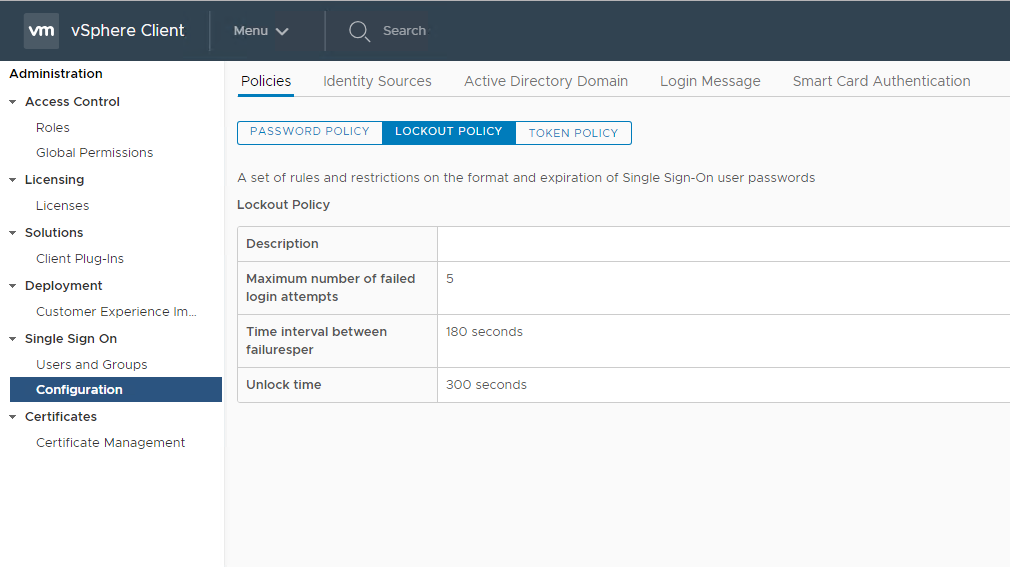This screenshot has width=1010, height=567.
Task: Collapse the Single Sign On section
Action: tap(13, 339)
